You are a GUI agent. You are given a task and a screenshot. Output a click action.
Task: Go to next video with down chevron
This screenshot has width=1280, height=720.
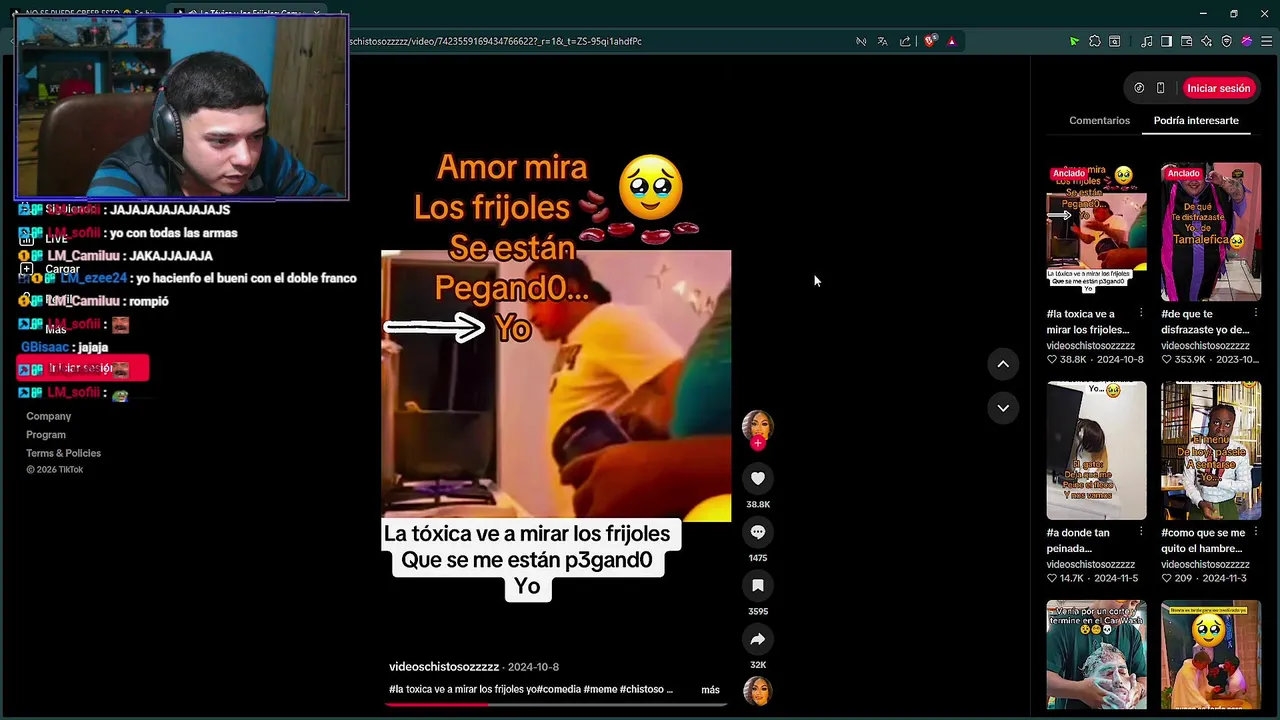click(x=1003, y=408)
